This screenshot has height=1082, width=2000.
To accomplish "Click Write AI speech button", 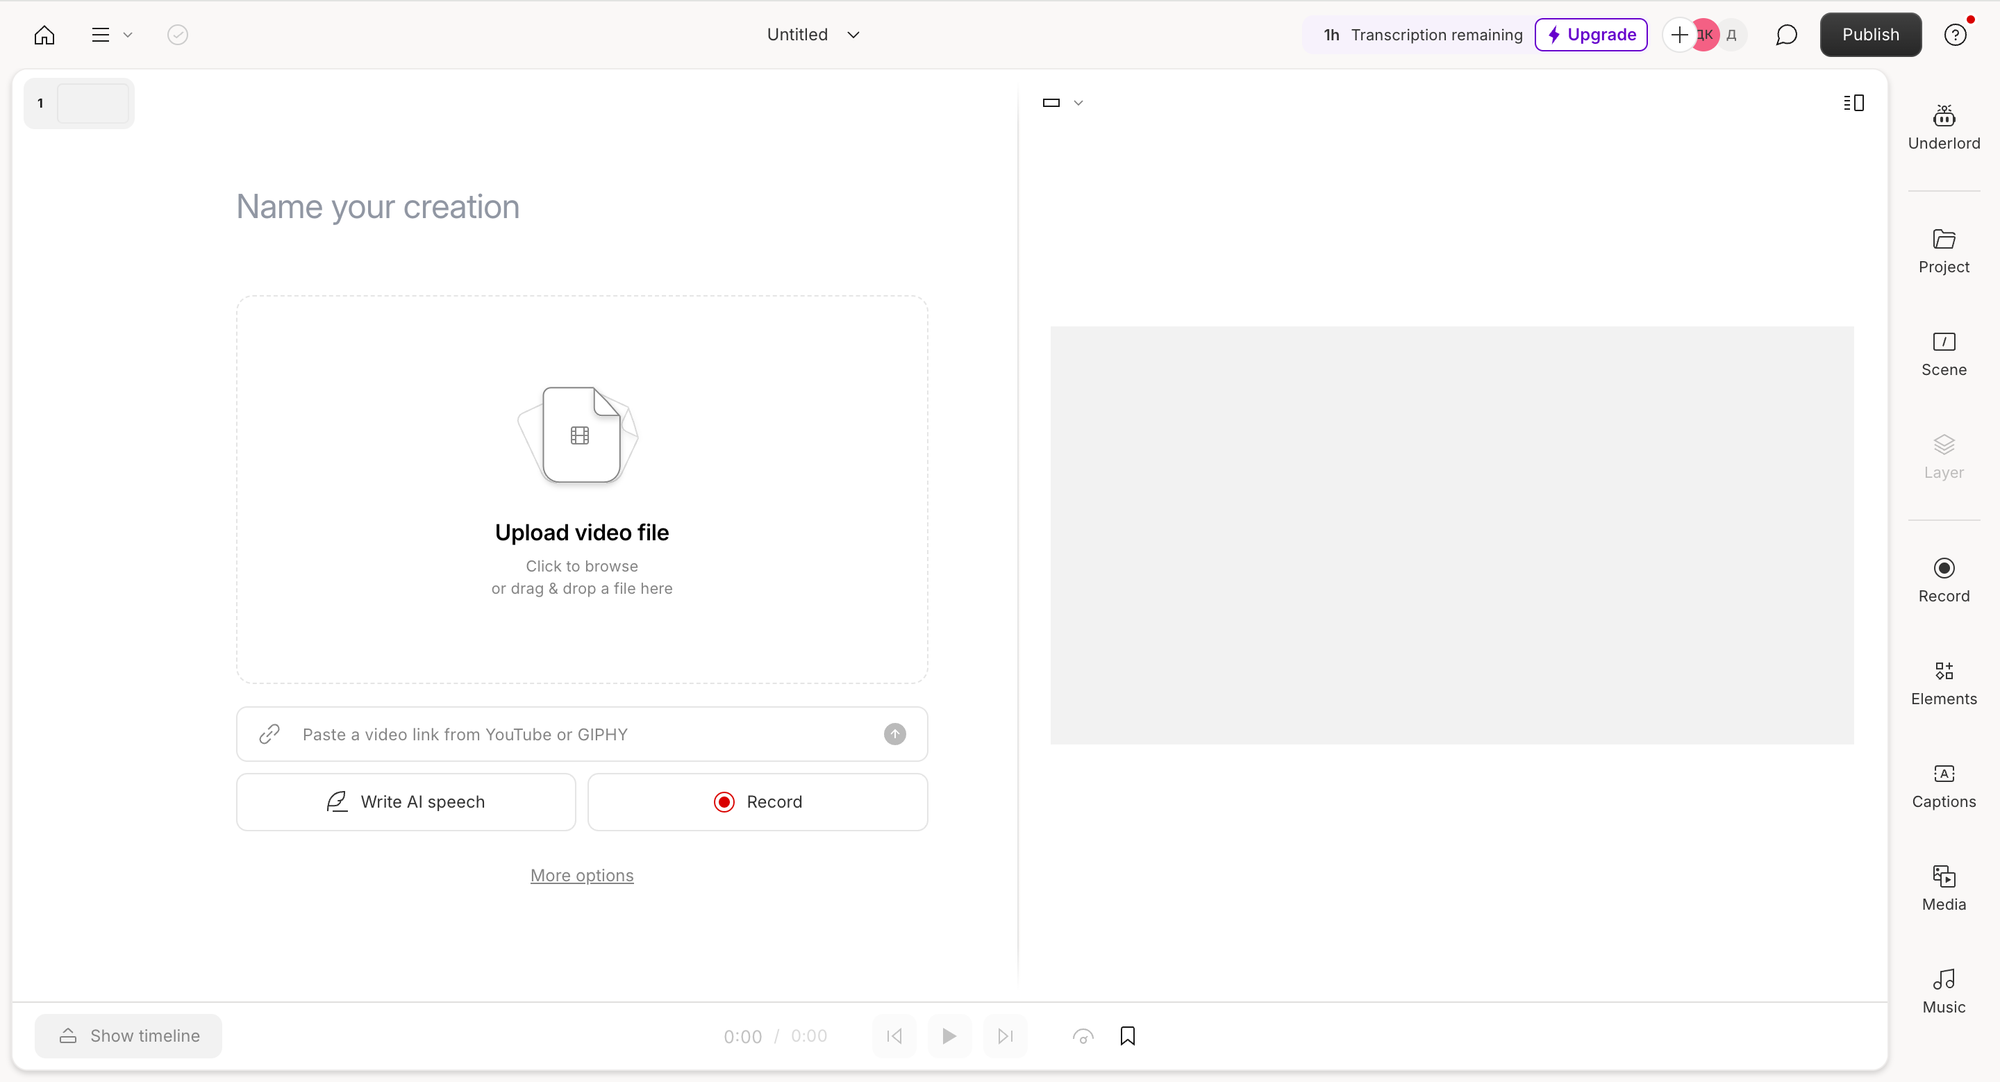I will [x=406, y=802].
